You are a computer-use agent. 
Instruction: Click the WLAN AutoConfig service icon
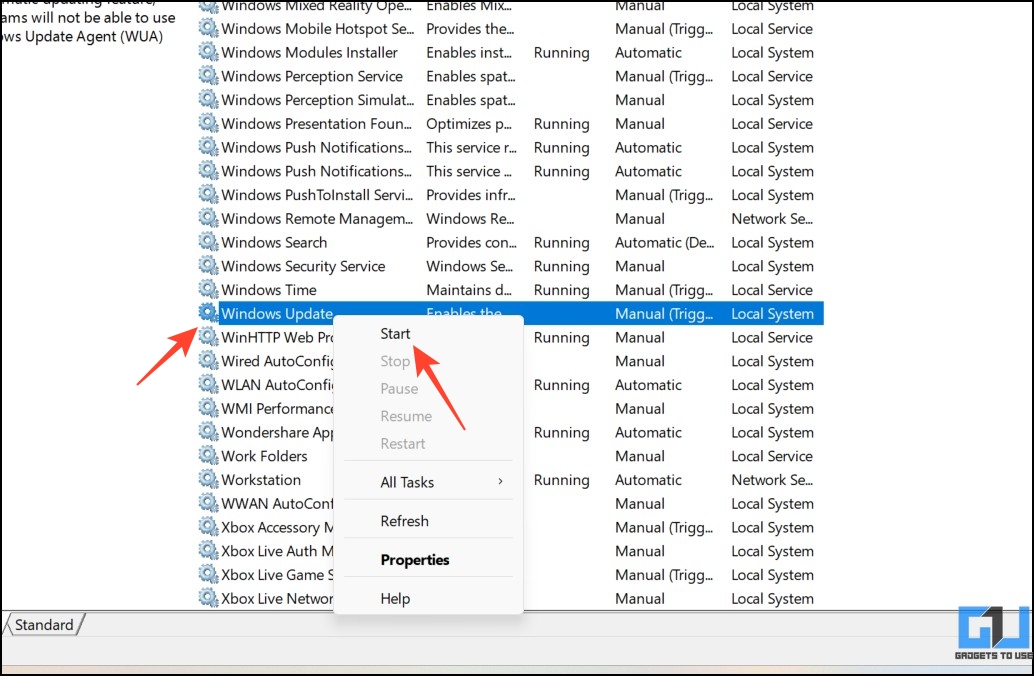(208, 384)
